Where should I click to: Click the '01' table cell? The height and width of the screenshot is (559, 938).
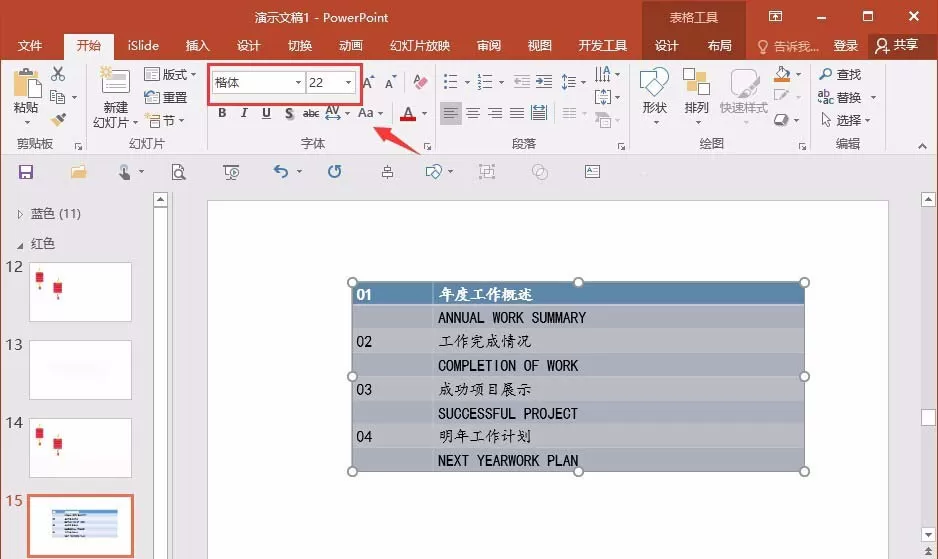click(x=392, y=294)
